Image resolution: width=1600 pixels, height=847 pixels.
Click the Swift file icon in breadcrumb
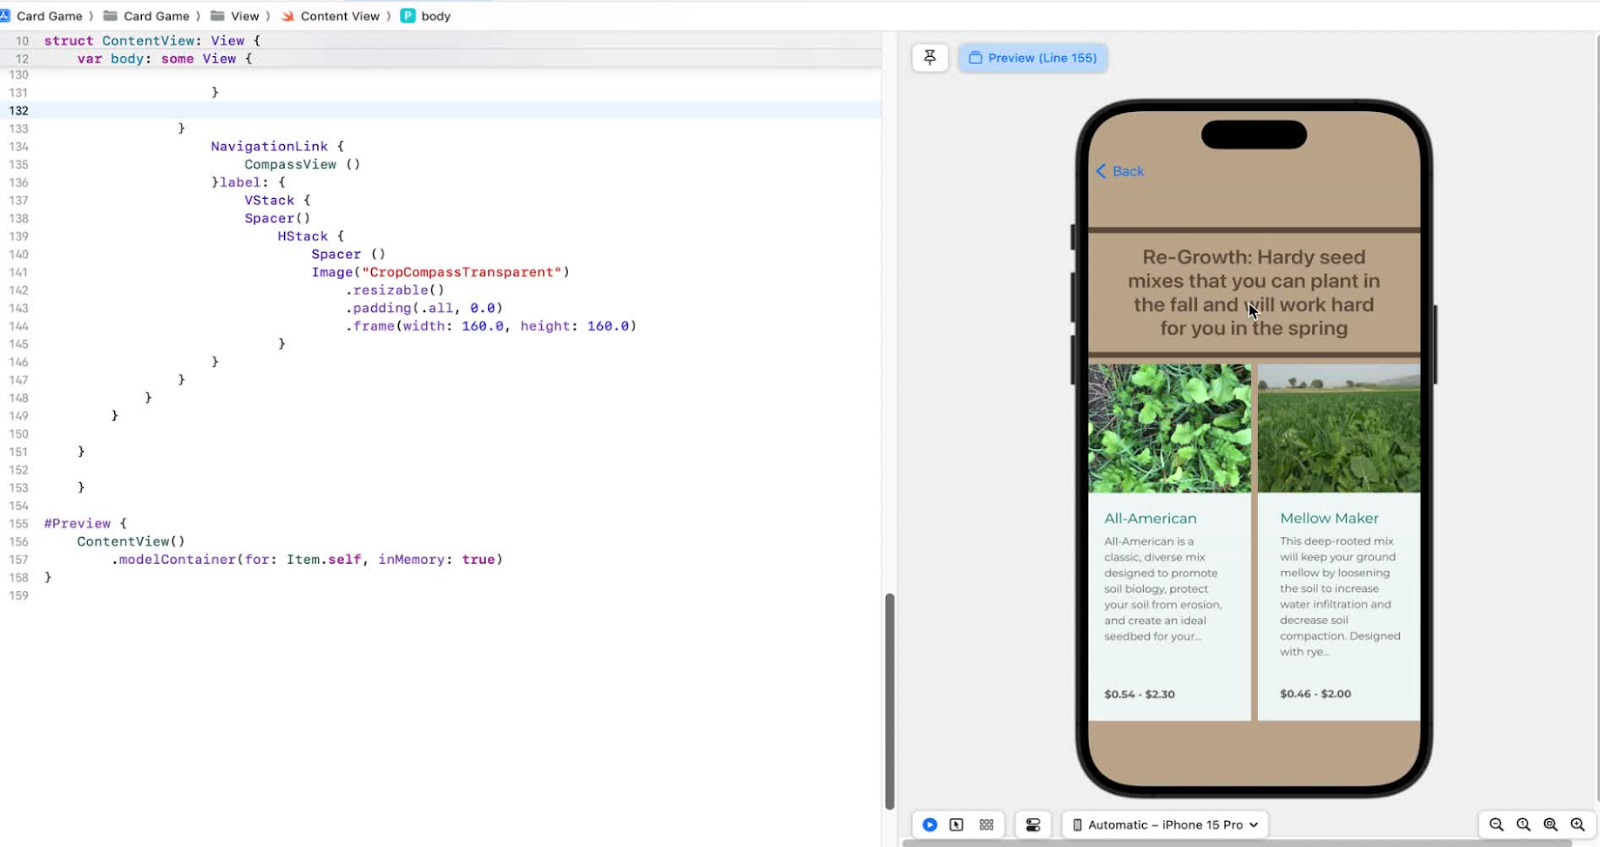288,16
